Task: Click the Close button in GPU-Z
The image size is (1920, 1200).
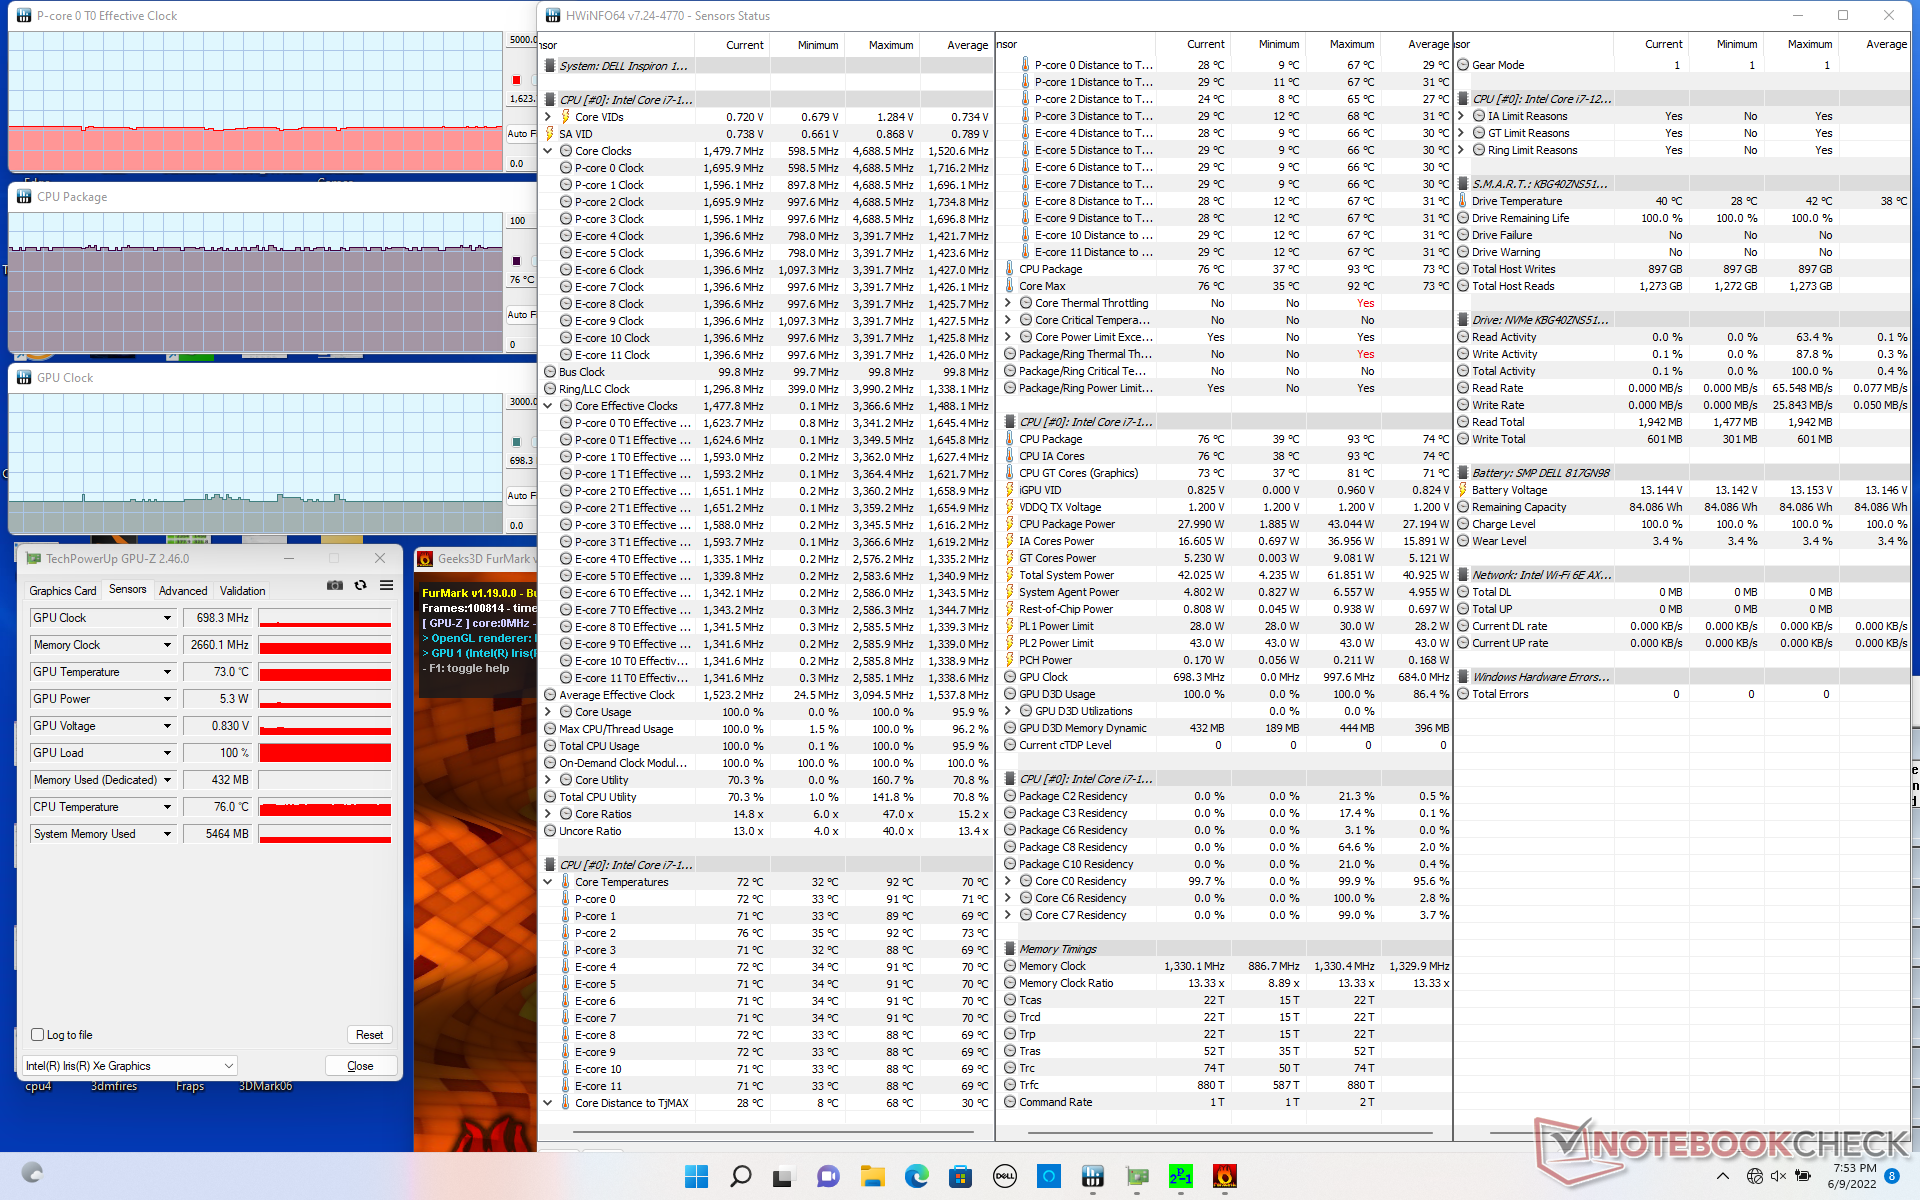Action: click(360, 1066)
